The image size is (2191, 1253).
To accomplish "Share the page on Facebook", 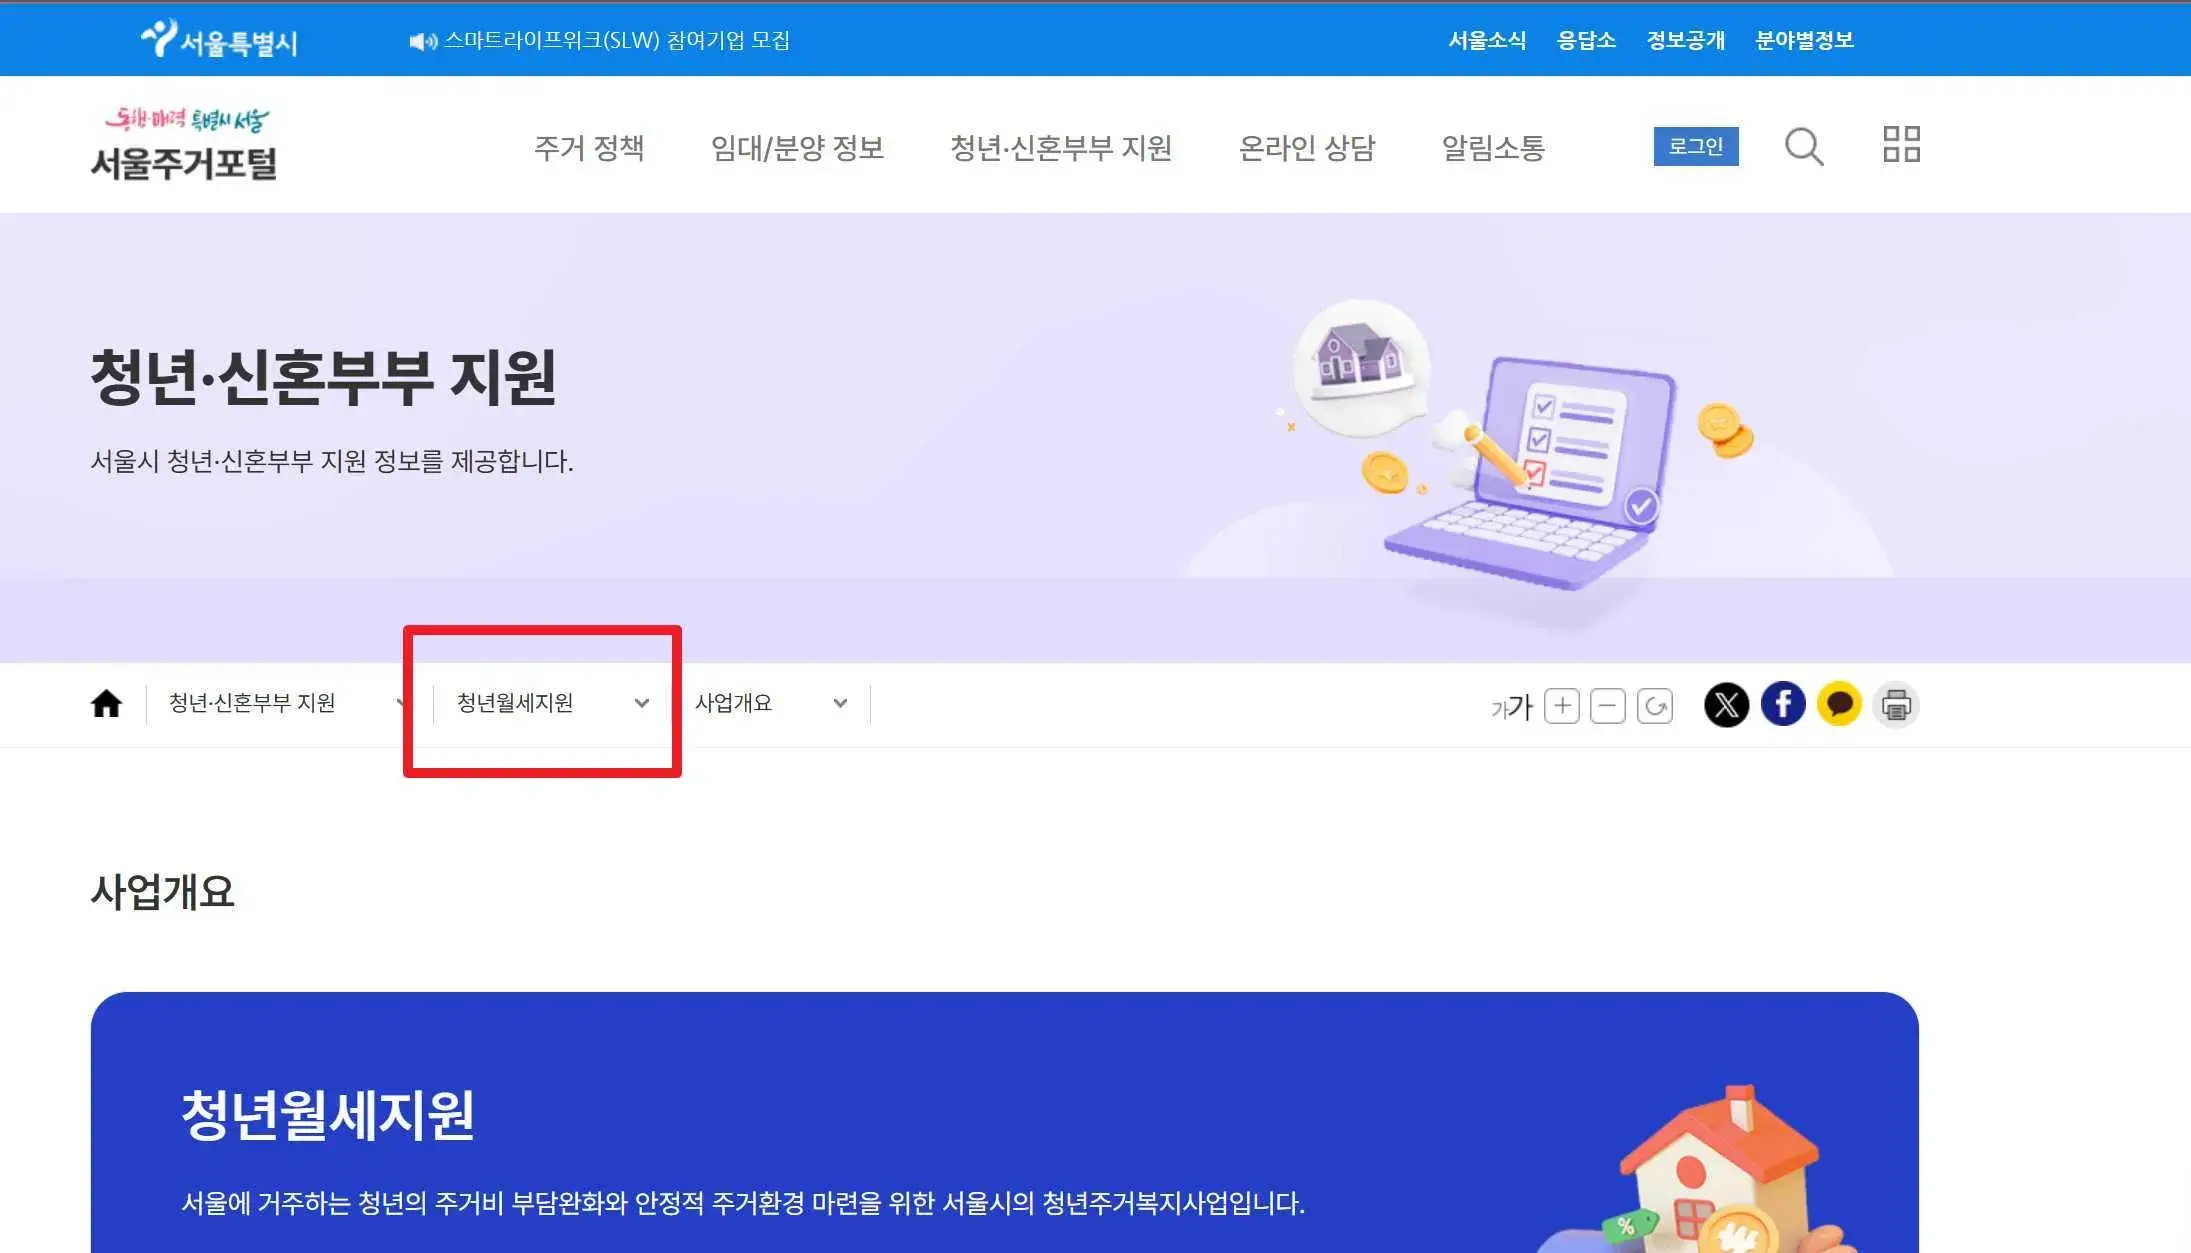I will coord(1783,704).
